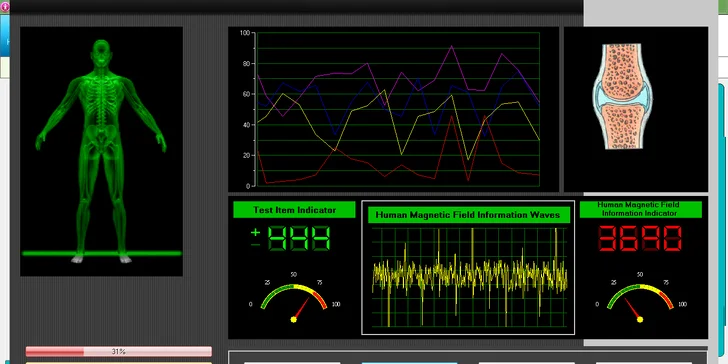This screenshot has width=728, height=364.
Task: Click the Test Item Indicator green header
Action: pyautogui.click(x=294, y=210)
